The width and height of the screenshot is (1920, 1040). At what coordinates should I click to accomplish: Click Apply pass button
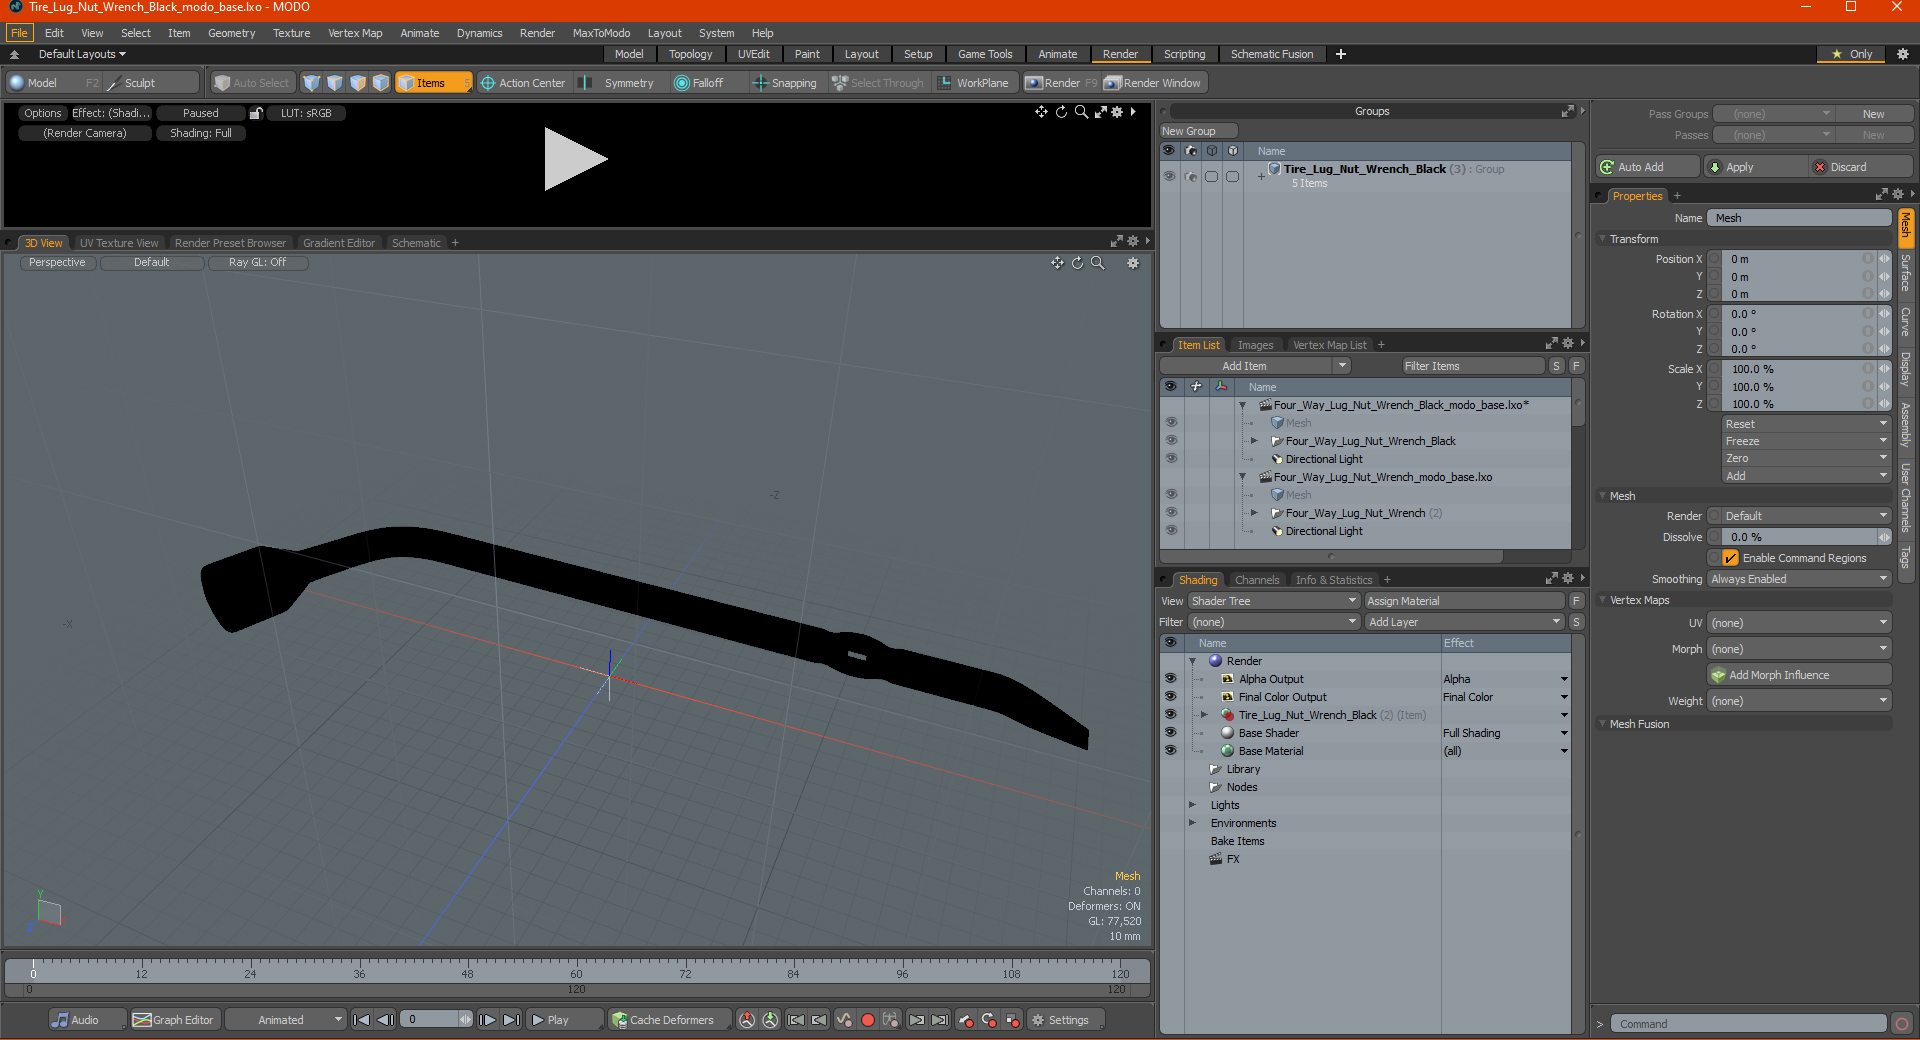pos(1754,167)
